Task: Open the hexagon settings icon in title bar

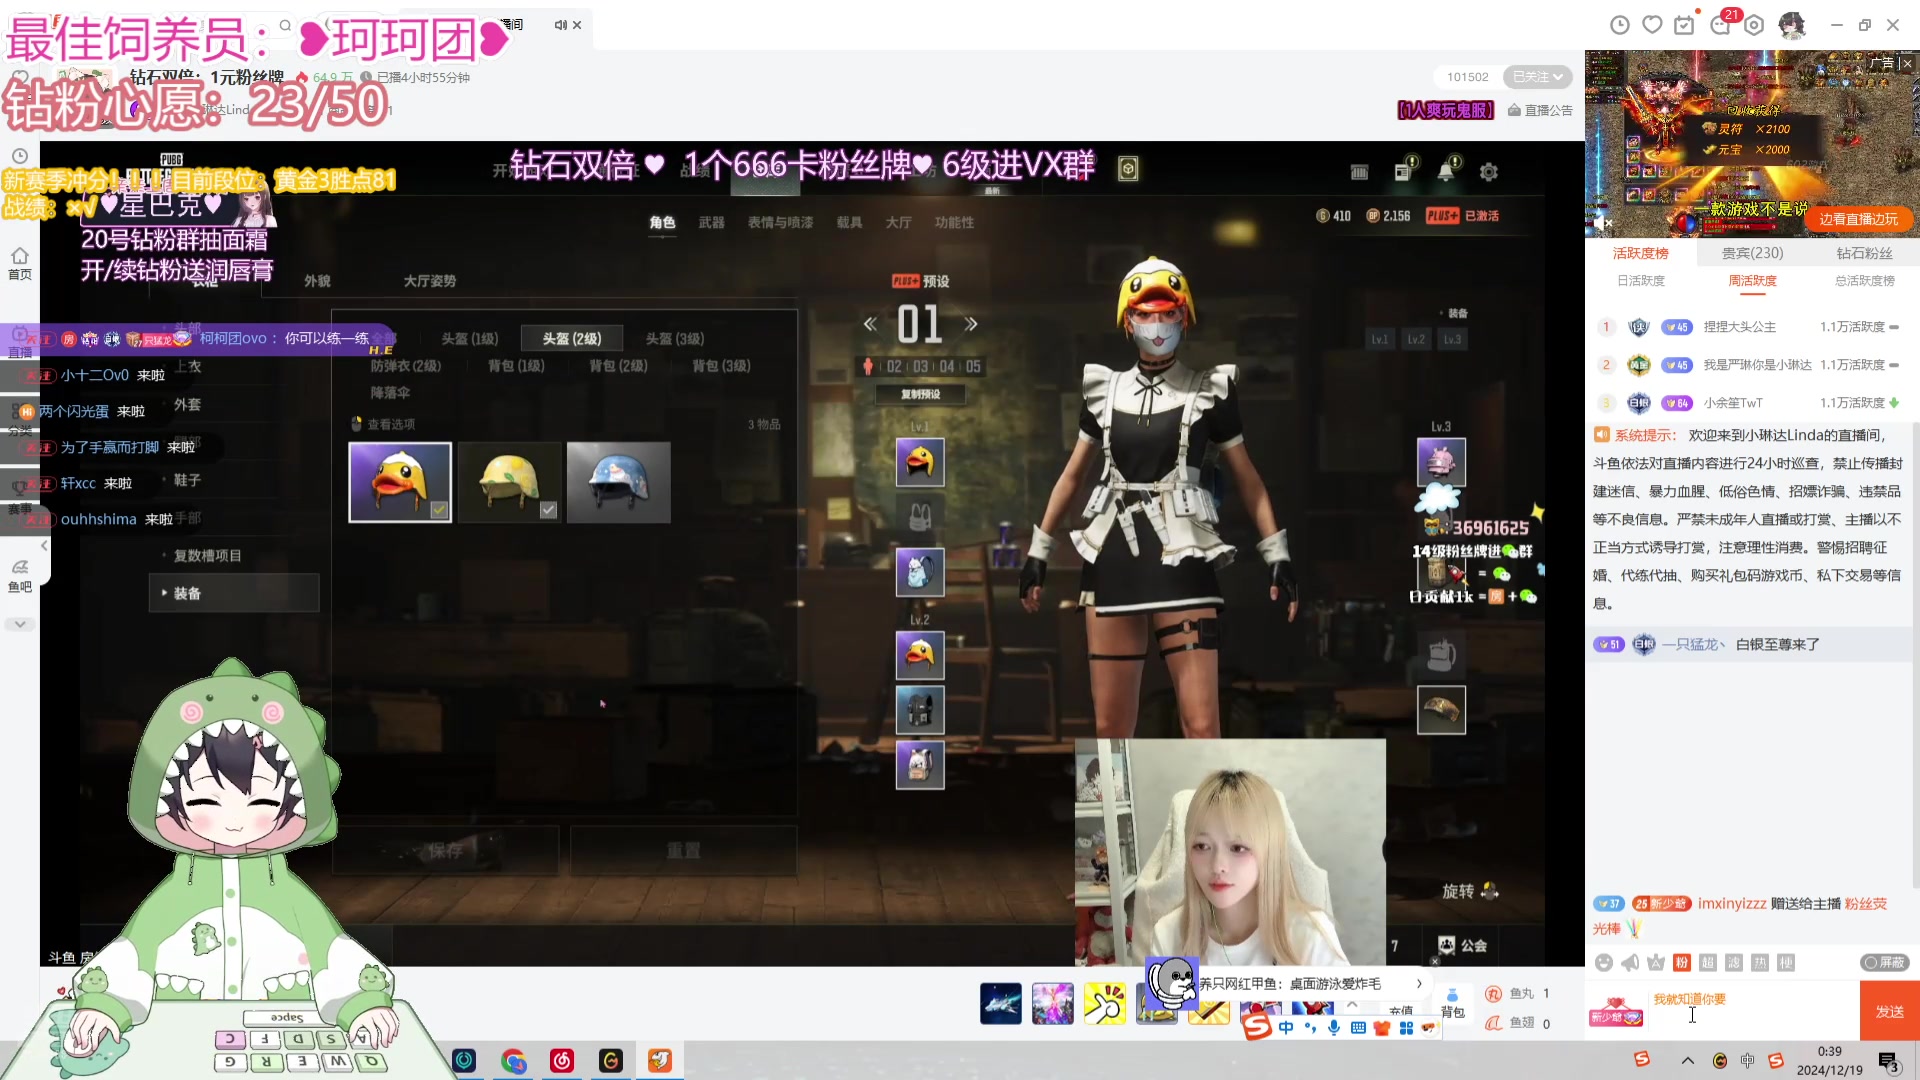Action: click(1754, 25)
